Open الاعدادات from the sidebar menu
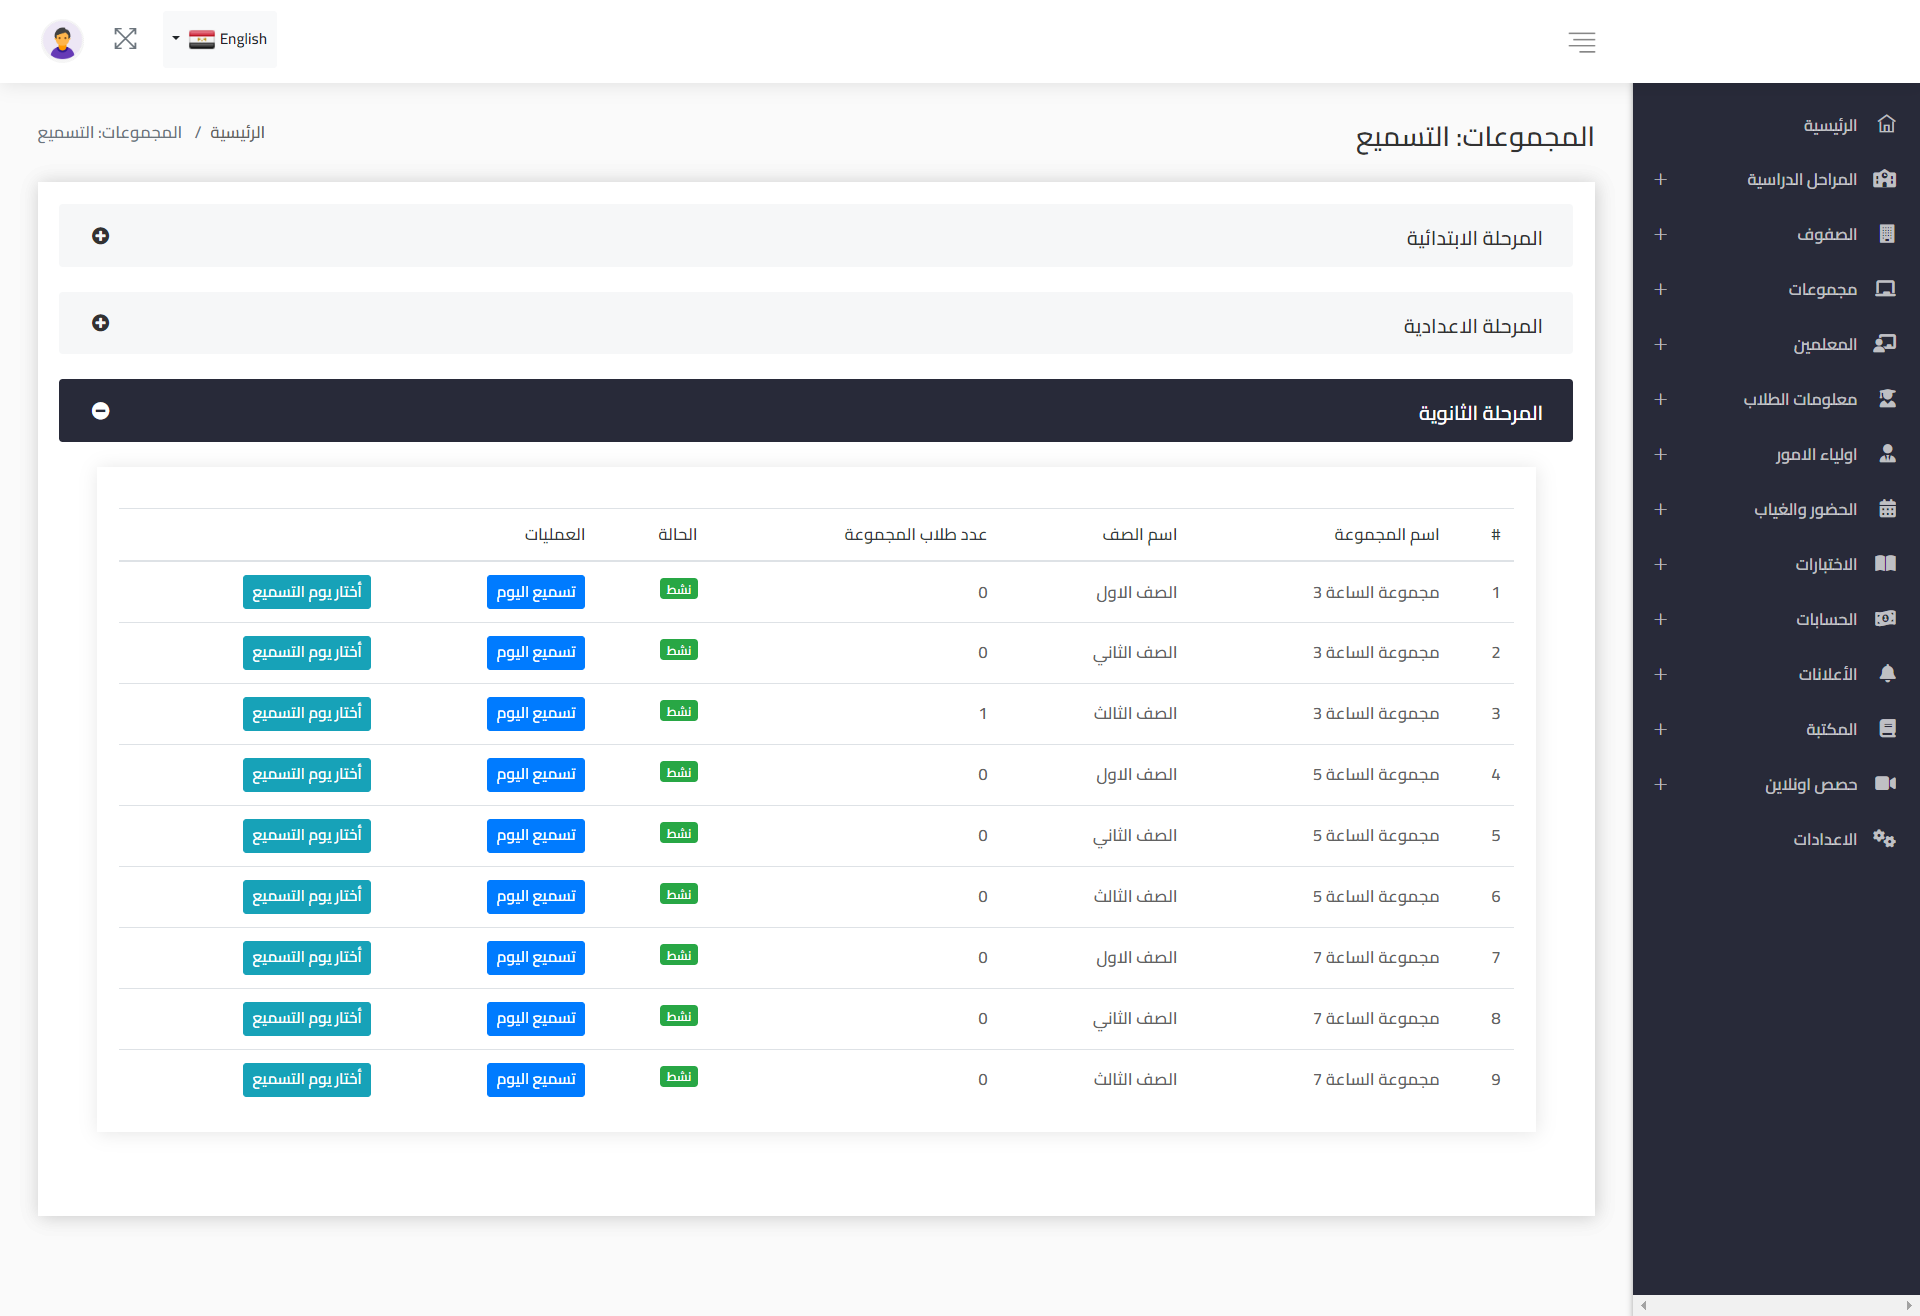 pyautogui.click(x=1886, y=838)
